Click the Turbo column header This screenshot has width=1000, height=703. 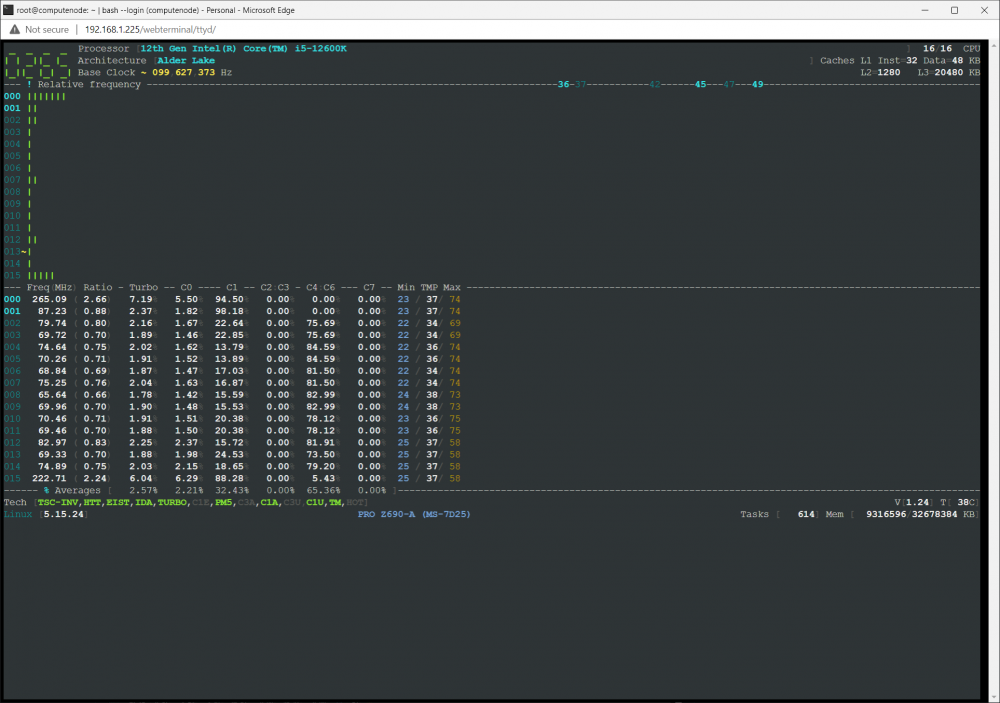(x=143, y=288)
